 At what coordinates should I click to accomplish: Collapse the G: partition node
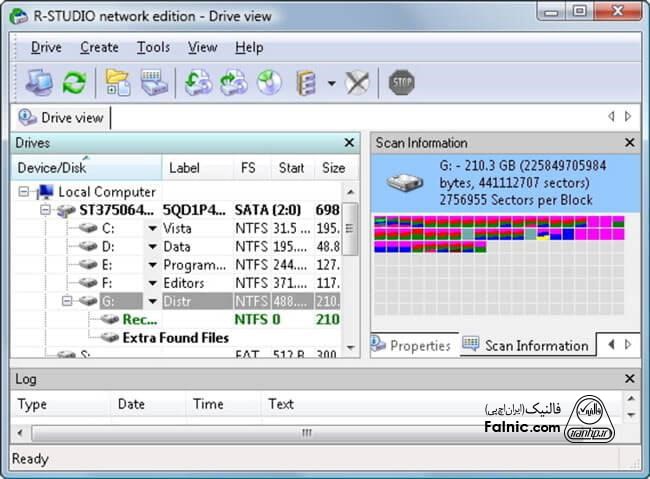click(66, 301)
